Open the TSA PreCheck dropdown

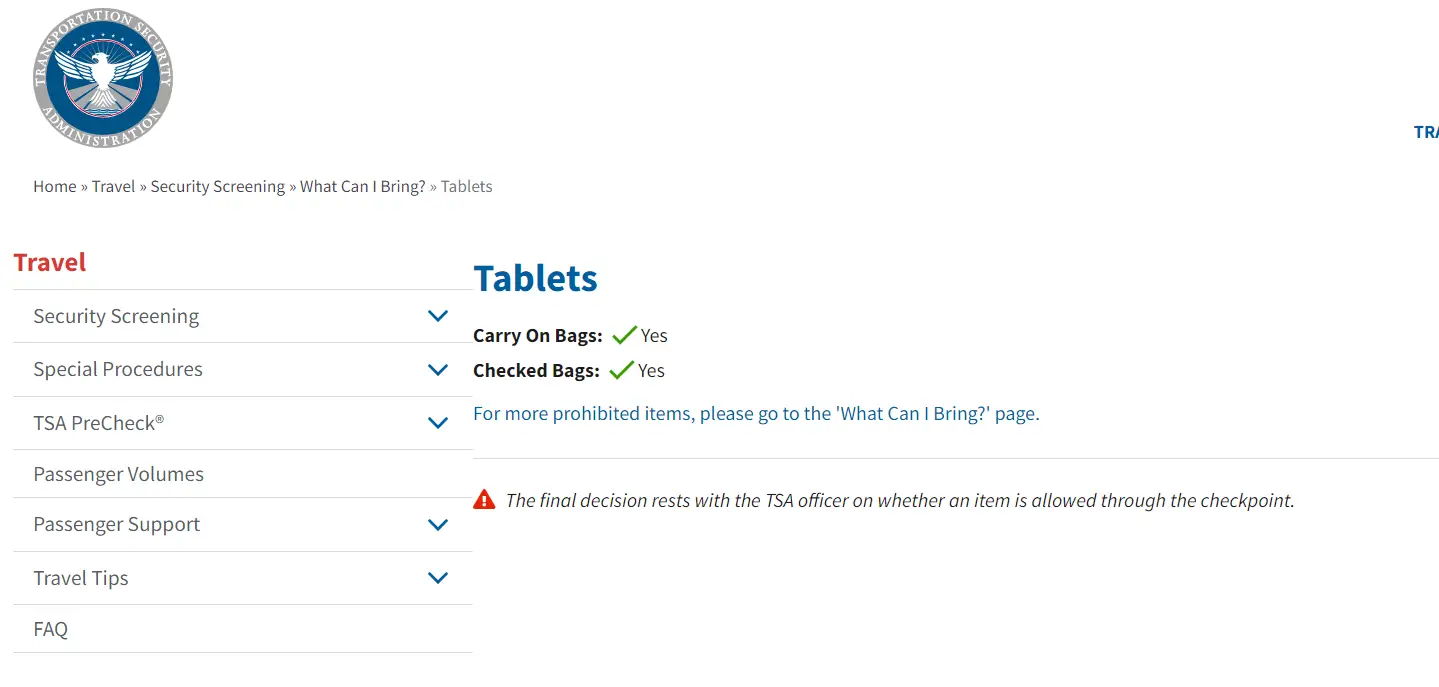pos(437,422)
